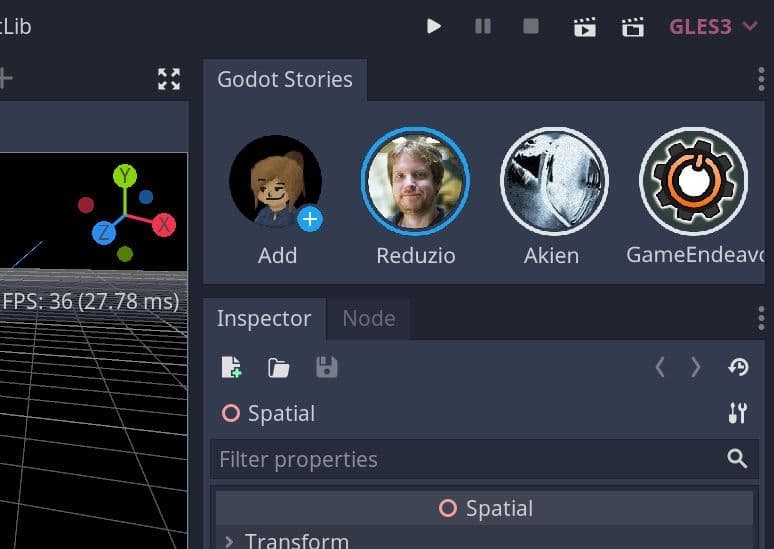Create a new resource in Inspector
The image size is (774, 549).
pos(231,367)
